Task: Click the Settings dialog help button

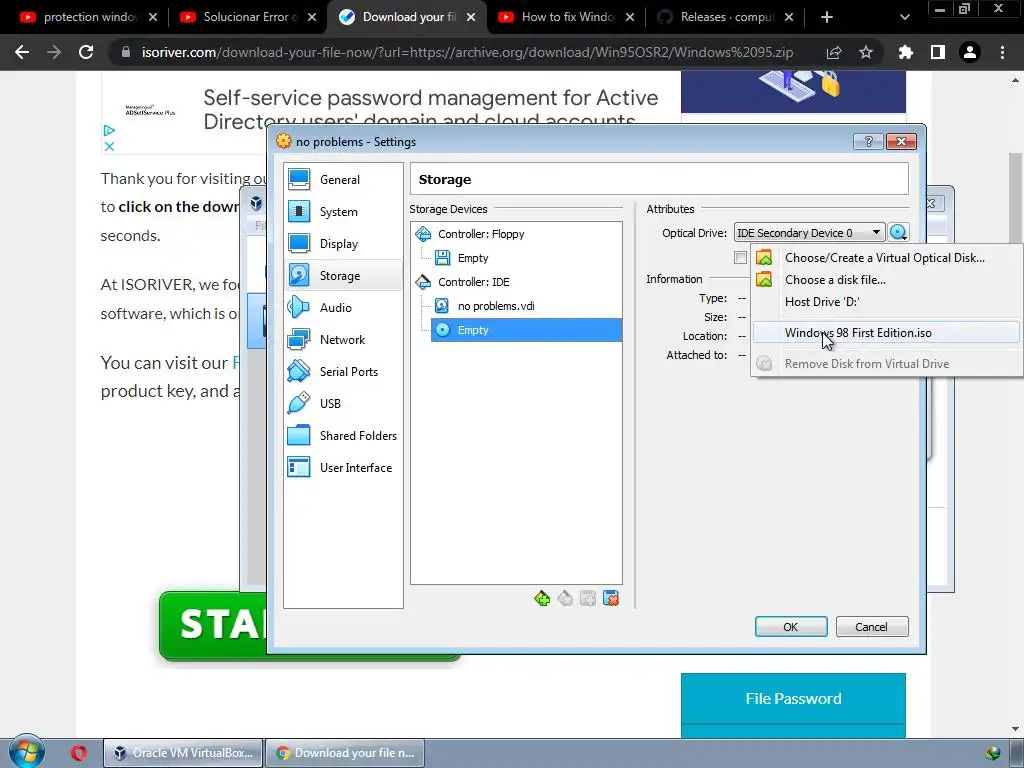Action: pyautogui.click(x=868, y=142)
